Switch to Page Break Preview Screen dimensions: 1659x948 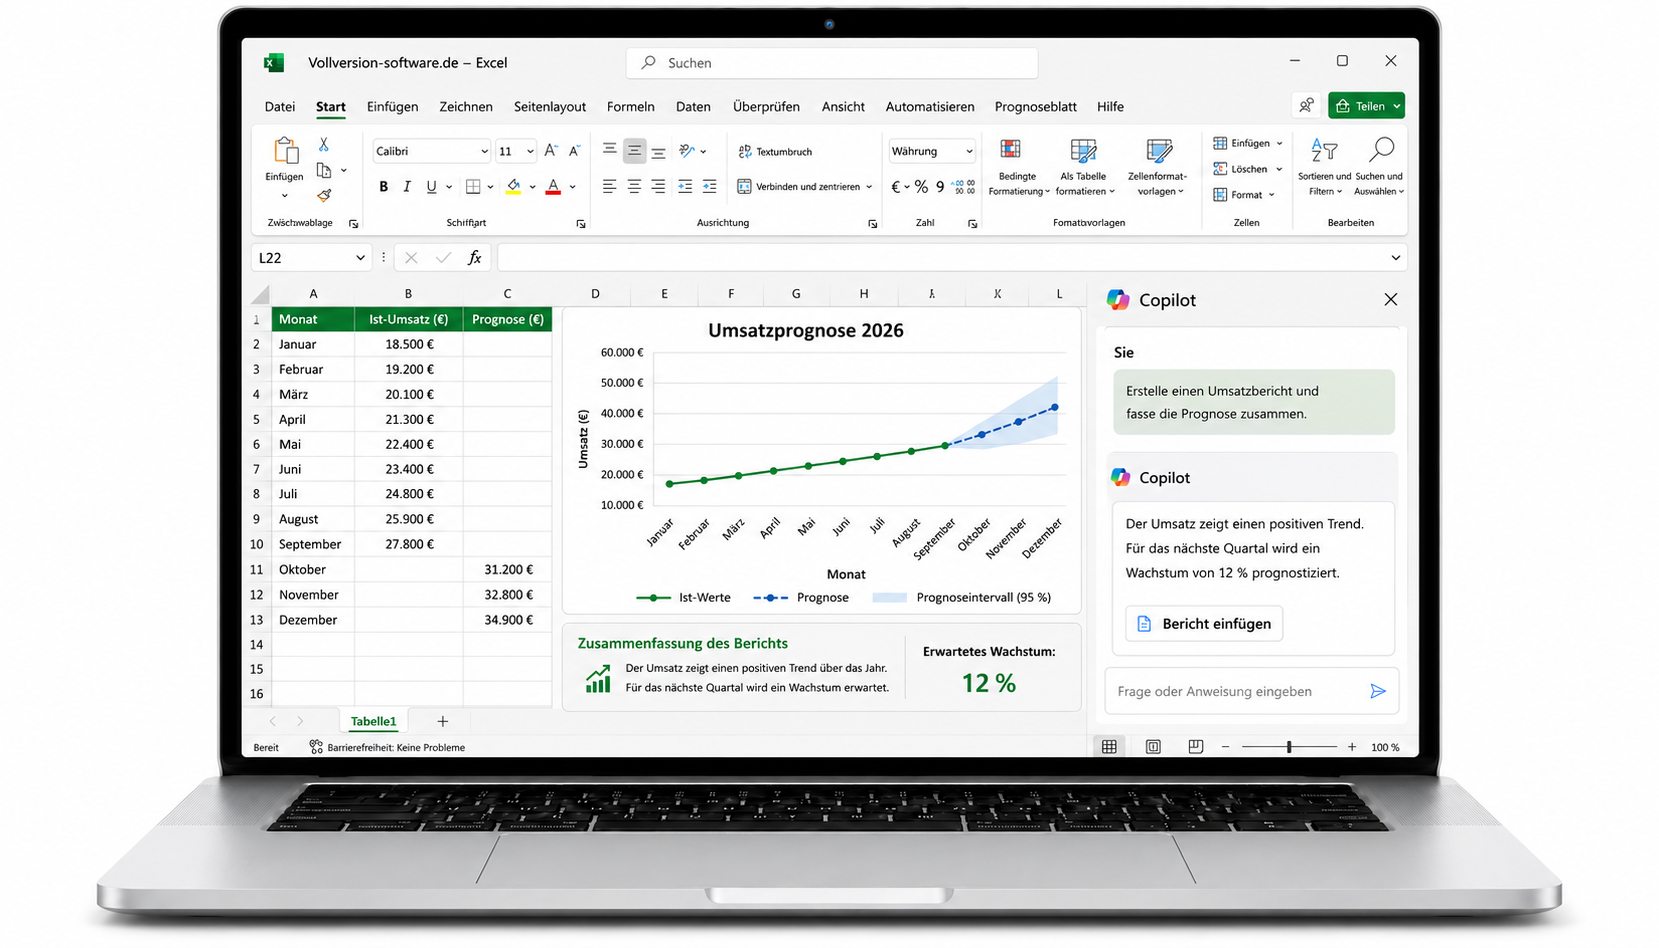(x=1195, y=746)
